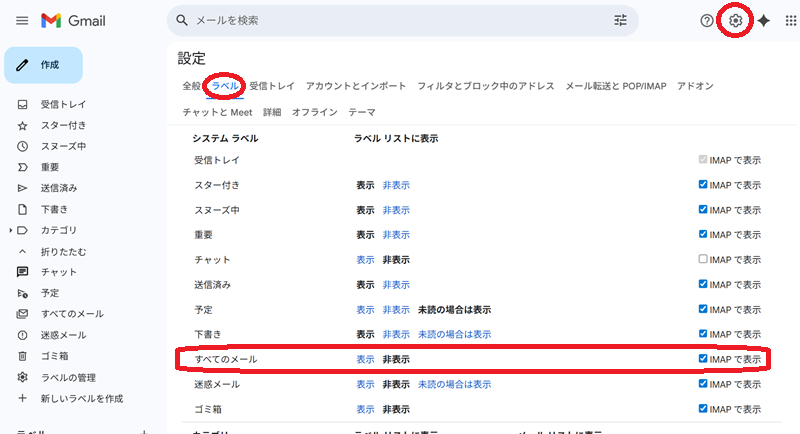The height and width of the screenshot is (434, 800).
Task: Enable IMAP で表示 for チャット
Action: (x=703, y=259)
